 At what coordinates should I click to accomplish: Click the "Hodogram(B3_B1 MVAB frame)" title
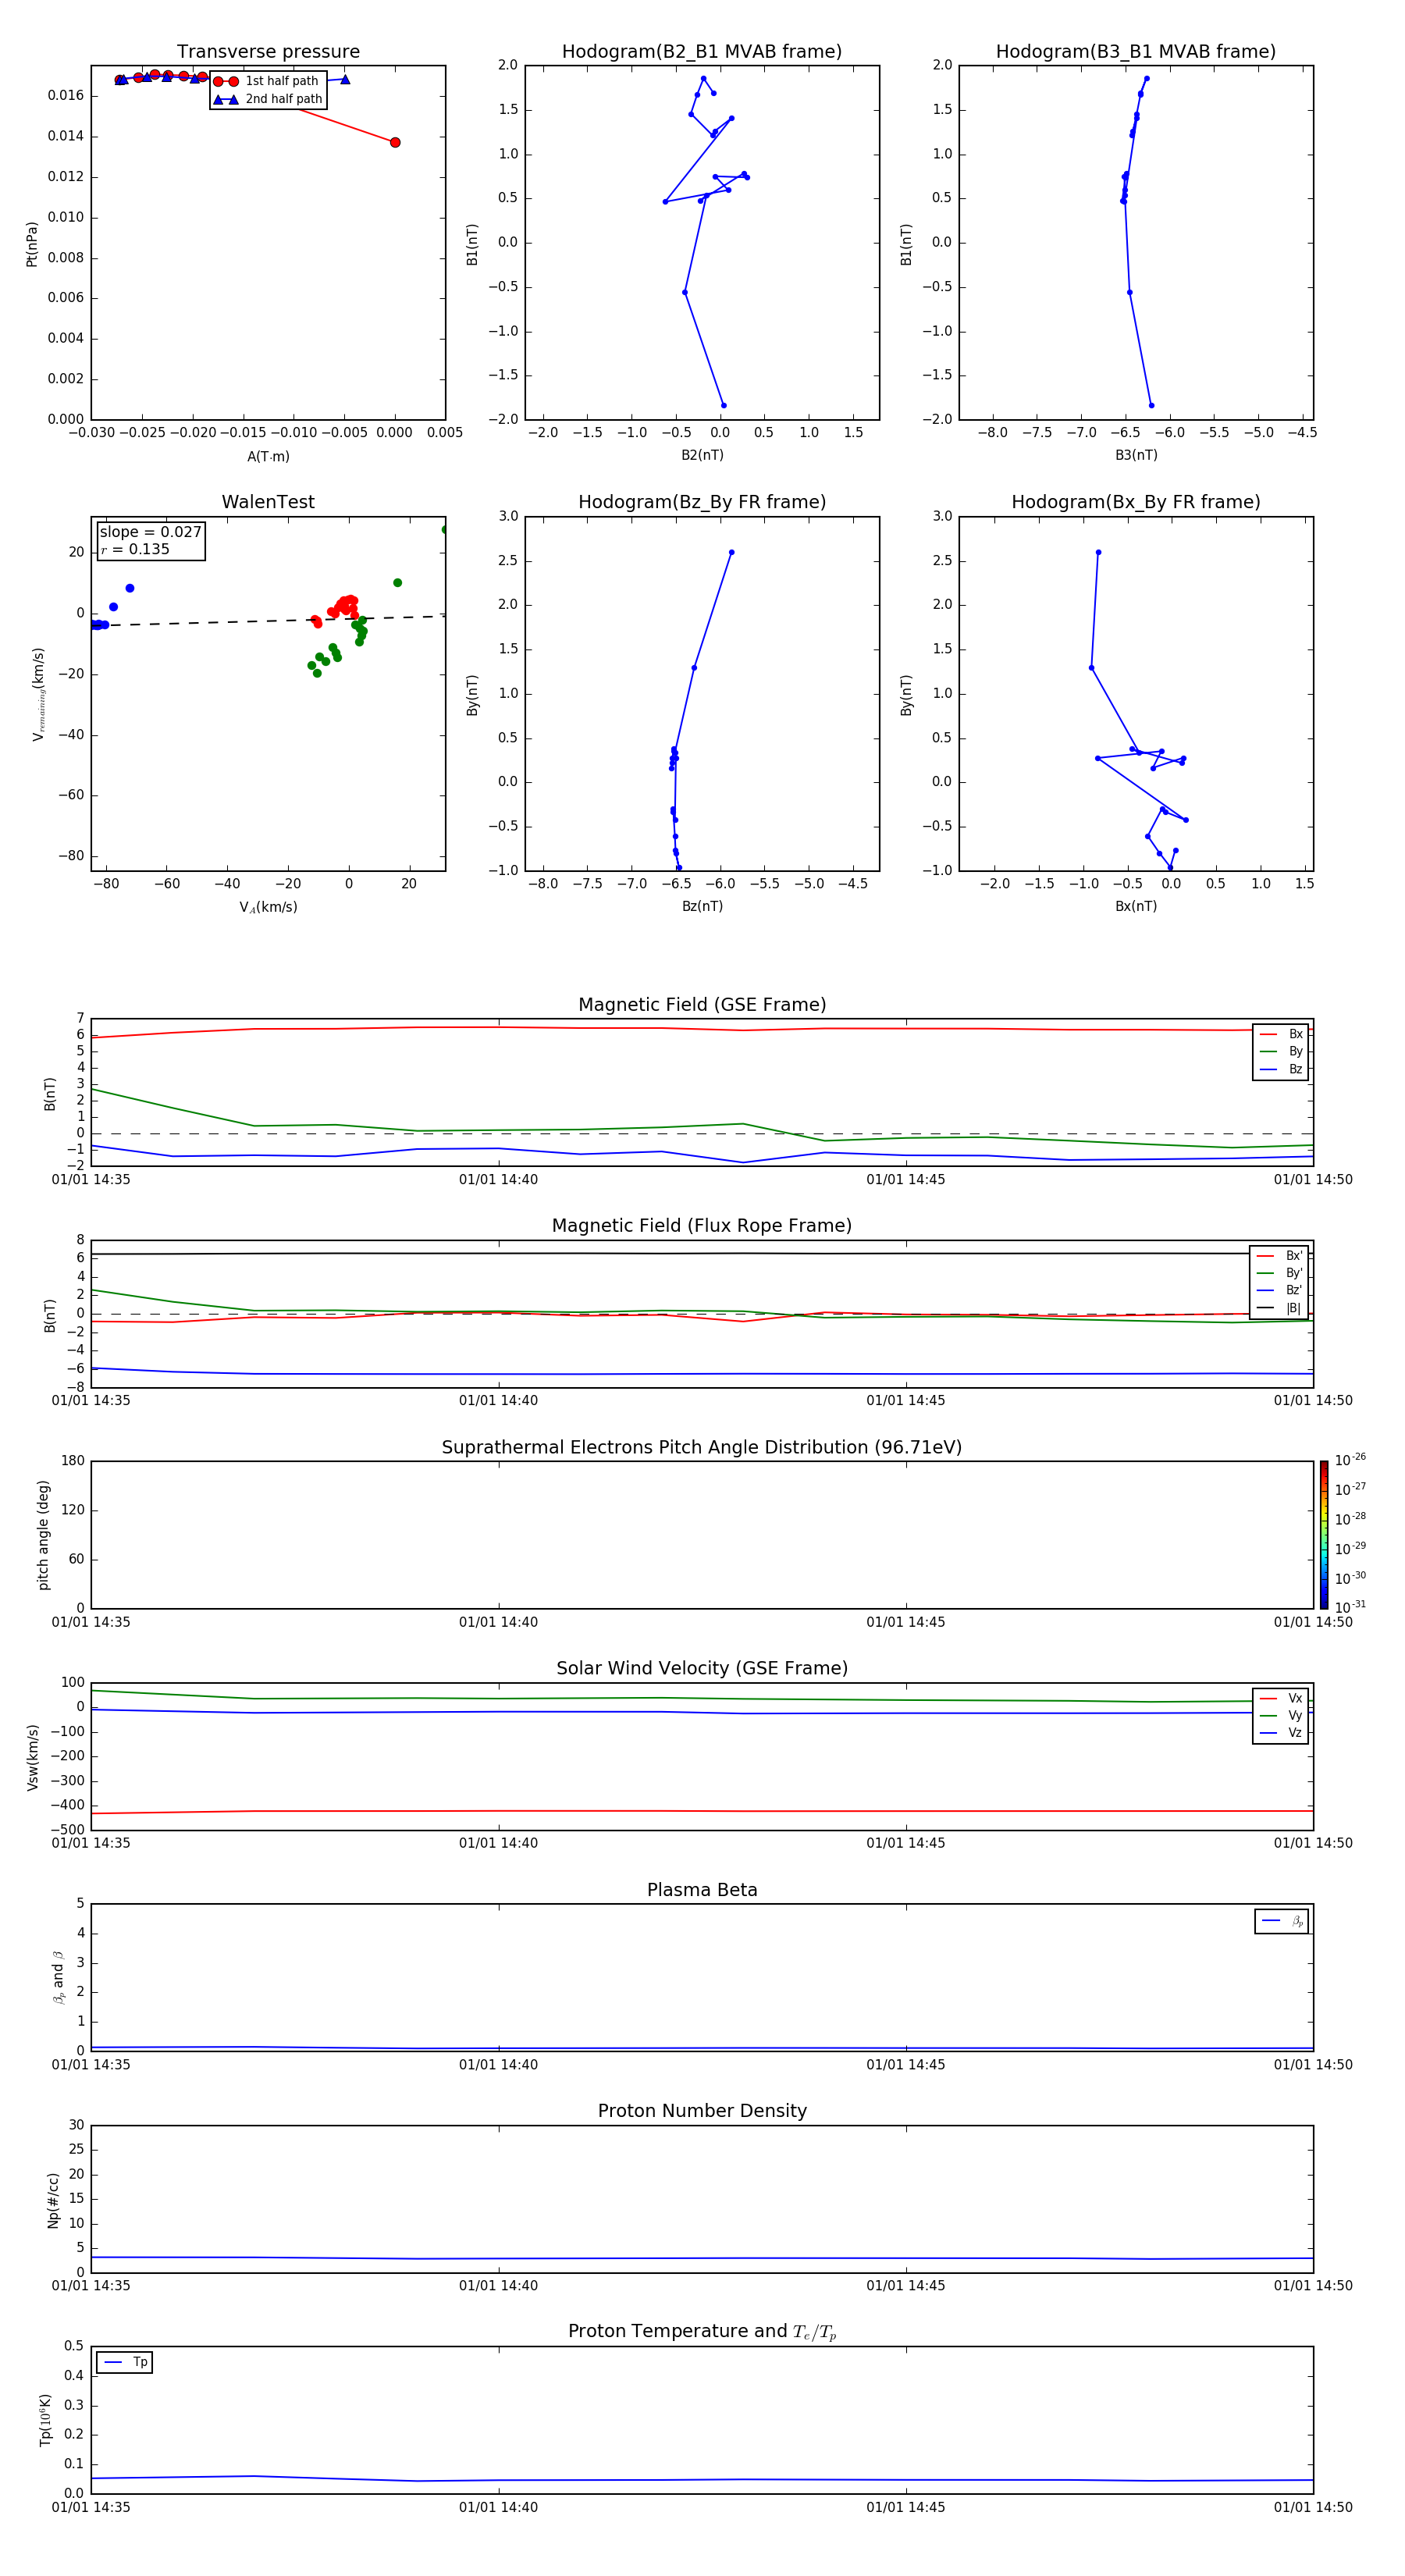(x=1136, y=52)
